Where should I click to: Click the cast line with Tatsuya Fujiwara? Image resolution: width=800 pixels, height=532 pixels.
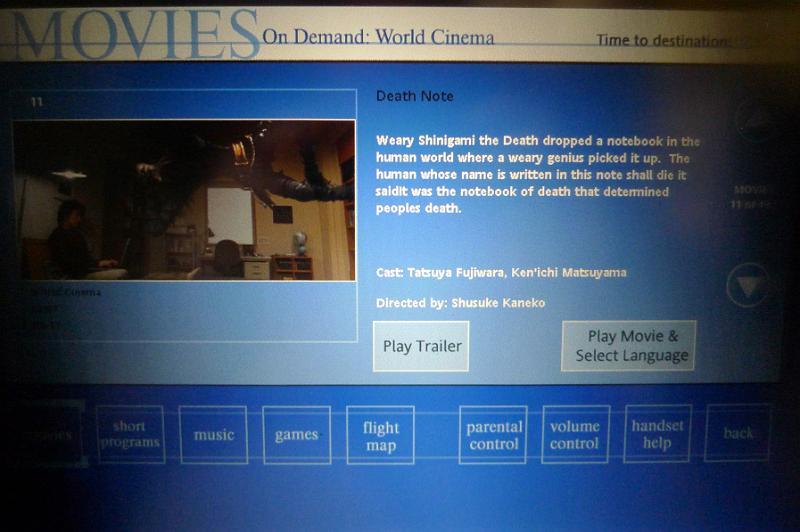(x=501, y=272)
